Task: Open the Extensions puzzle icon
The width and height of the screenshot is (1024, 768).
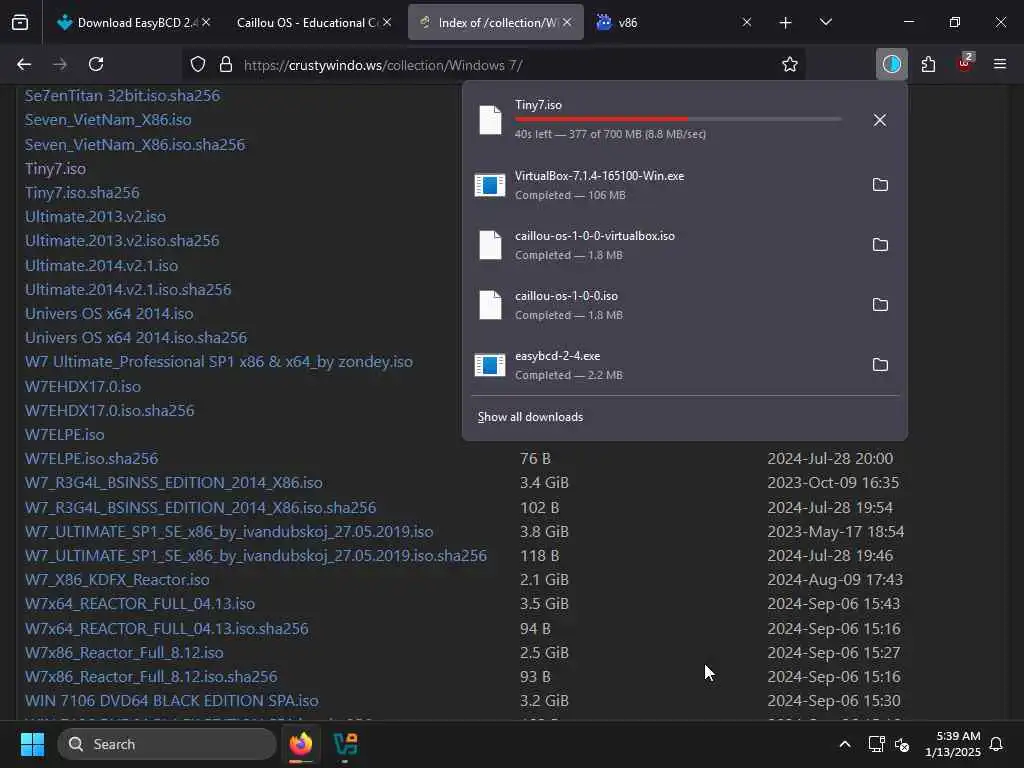Action: pos(928,64)
